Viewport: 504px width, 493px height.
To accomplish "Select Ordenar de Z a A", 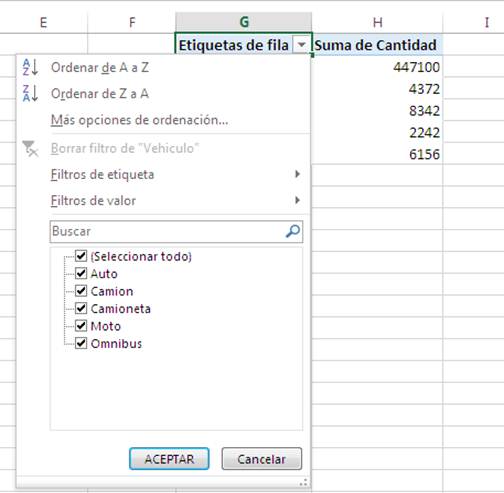I will [100, 94].
